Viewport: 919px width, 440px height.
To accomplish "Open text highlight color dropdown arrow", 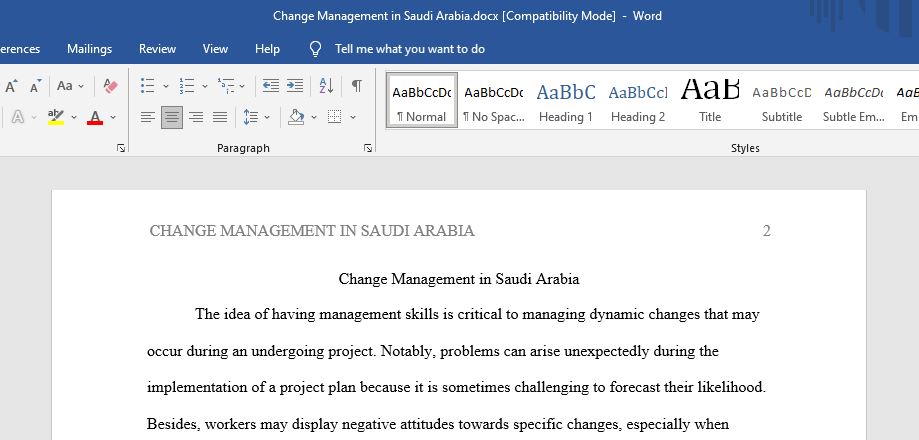I will pos(74,117).
